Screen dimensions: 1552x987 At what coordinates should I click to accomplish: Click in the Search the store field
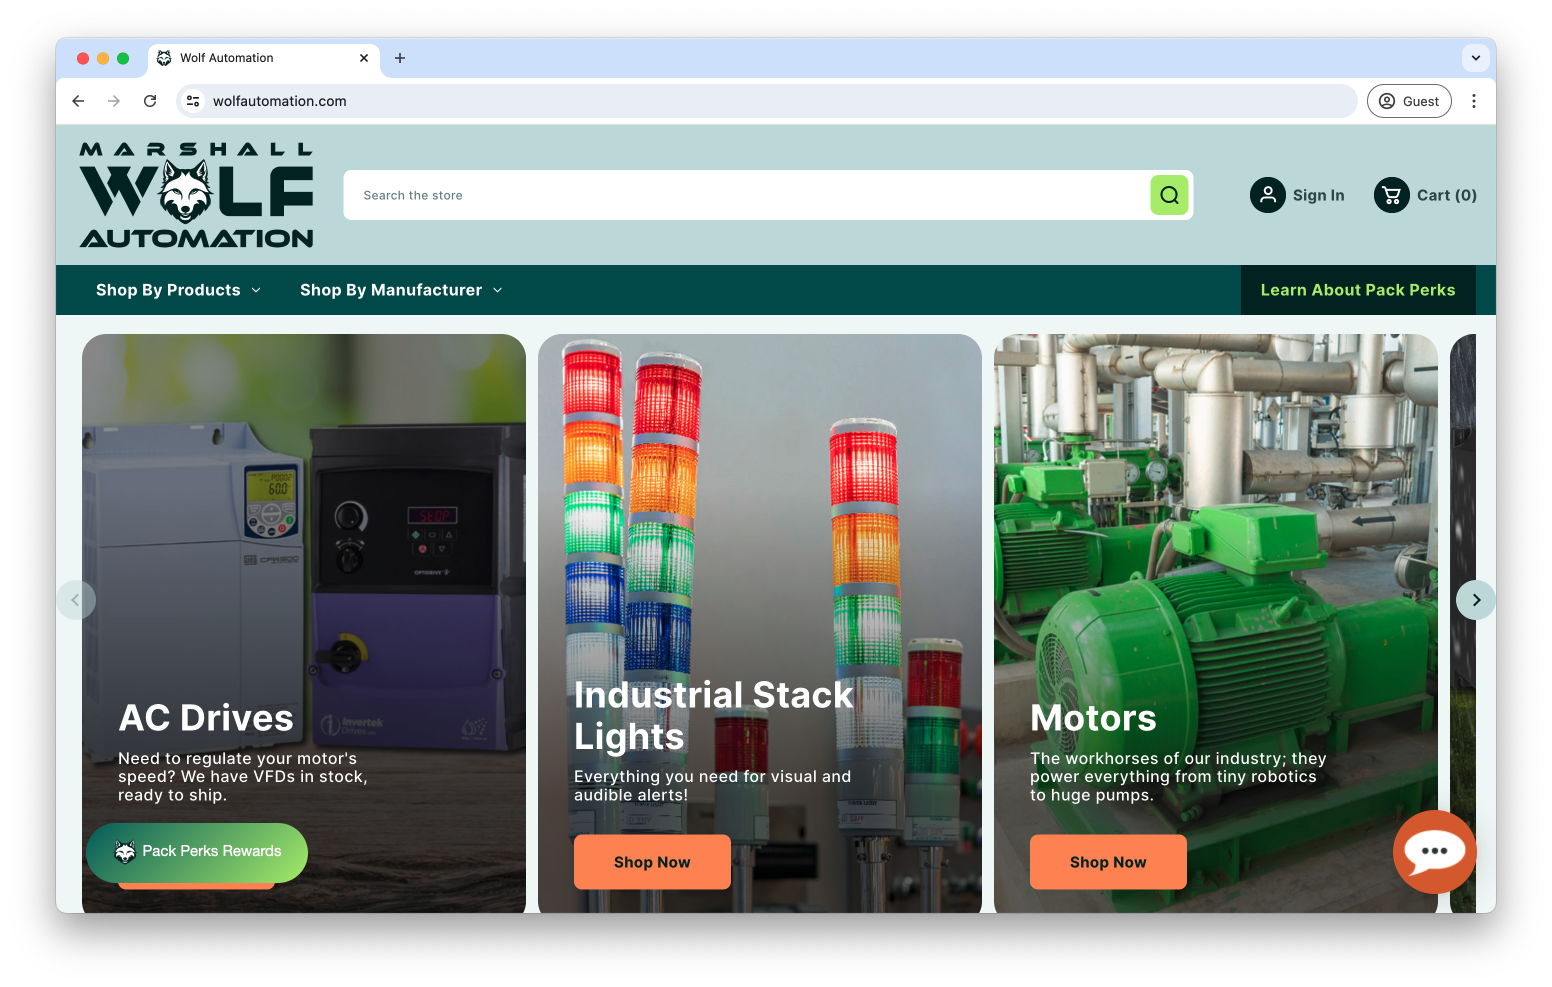[x=746, y=195]
